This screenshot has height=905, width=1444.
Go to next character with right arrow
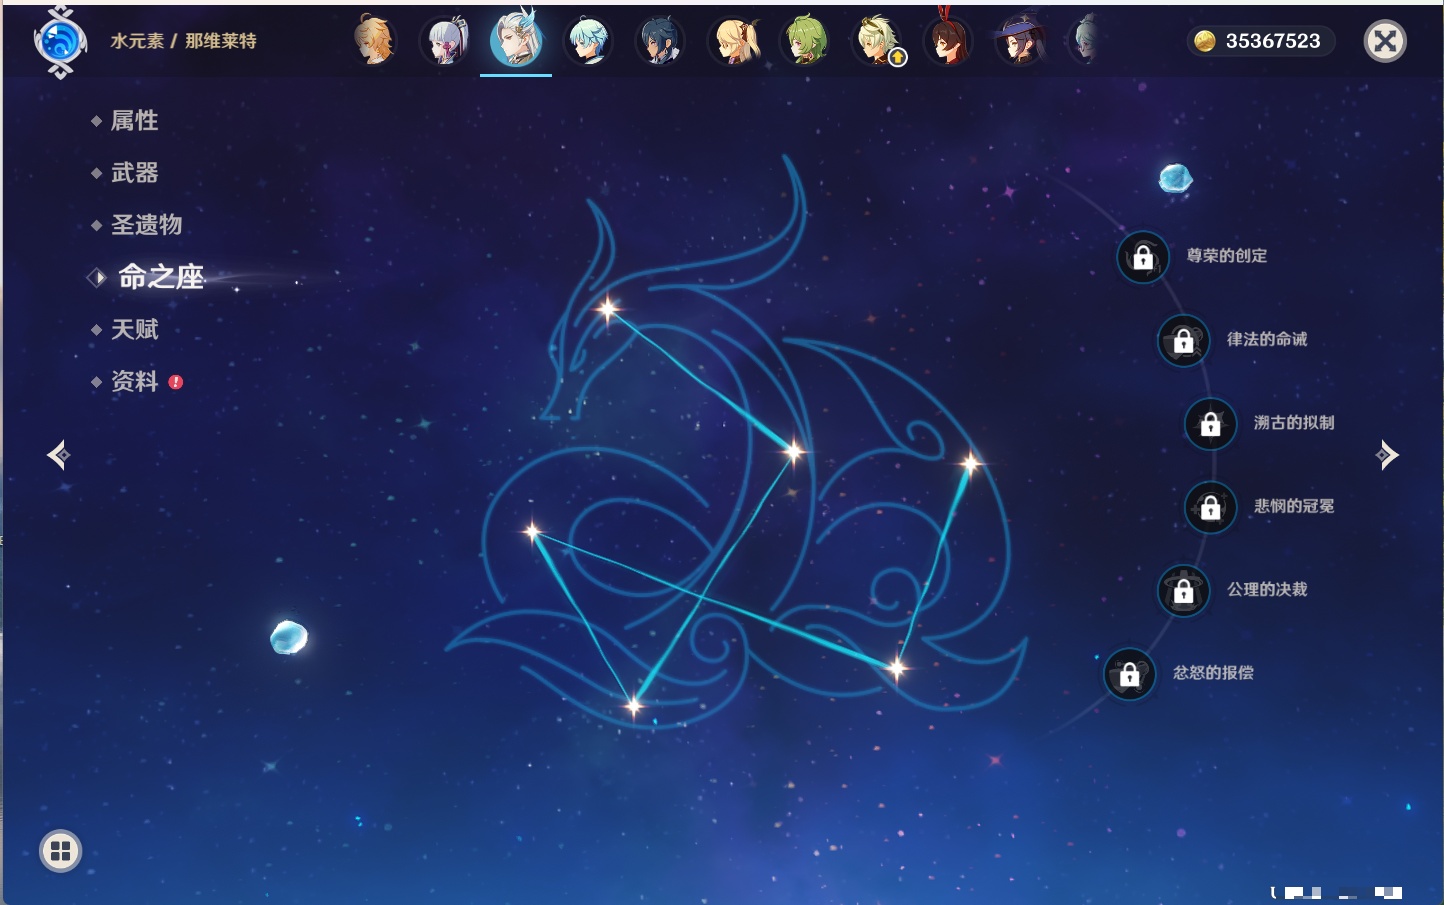click(x=1387, y=455)
